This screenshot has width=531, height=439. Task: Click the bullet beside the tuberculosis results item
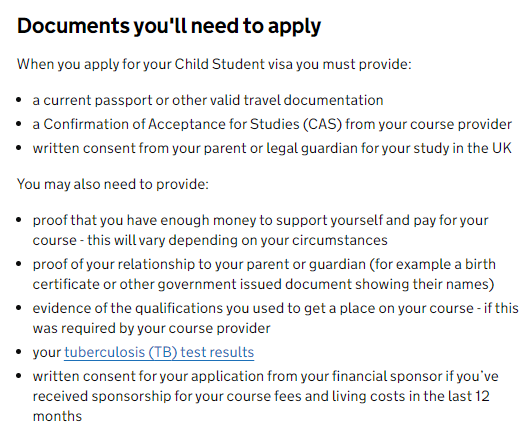tap(19, 352)
